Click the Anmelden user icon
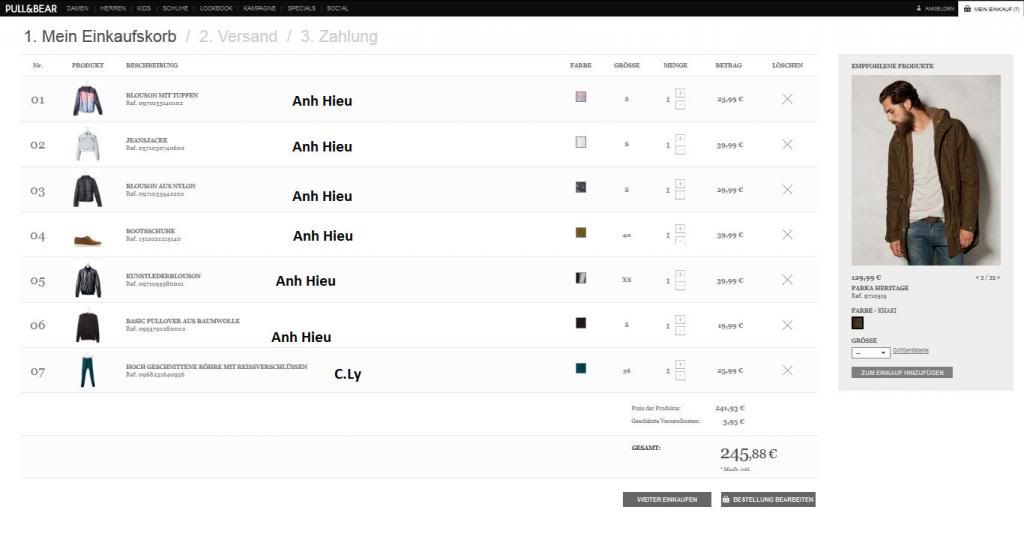This screenshot has height=545, width=1024. 920,8
